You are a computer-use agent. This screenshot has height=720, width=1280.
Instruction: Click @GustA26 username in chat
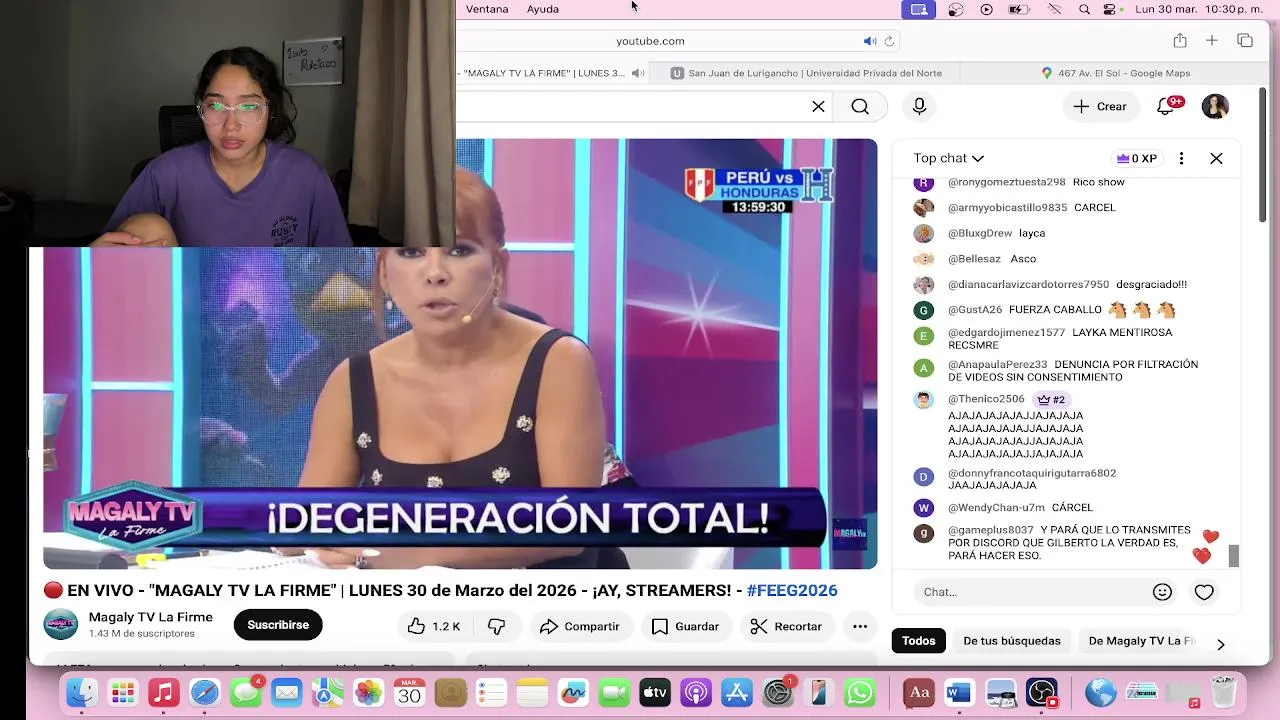975,310
